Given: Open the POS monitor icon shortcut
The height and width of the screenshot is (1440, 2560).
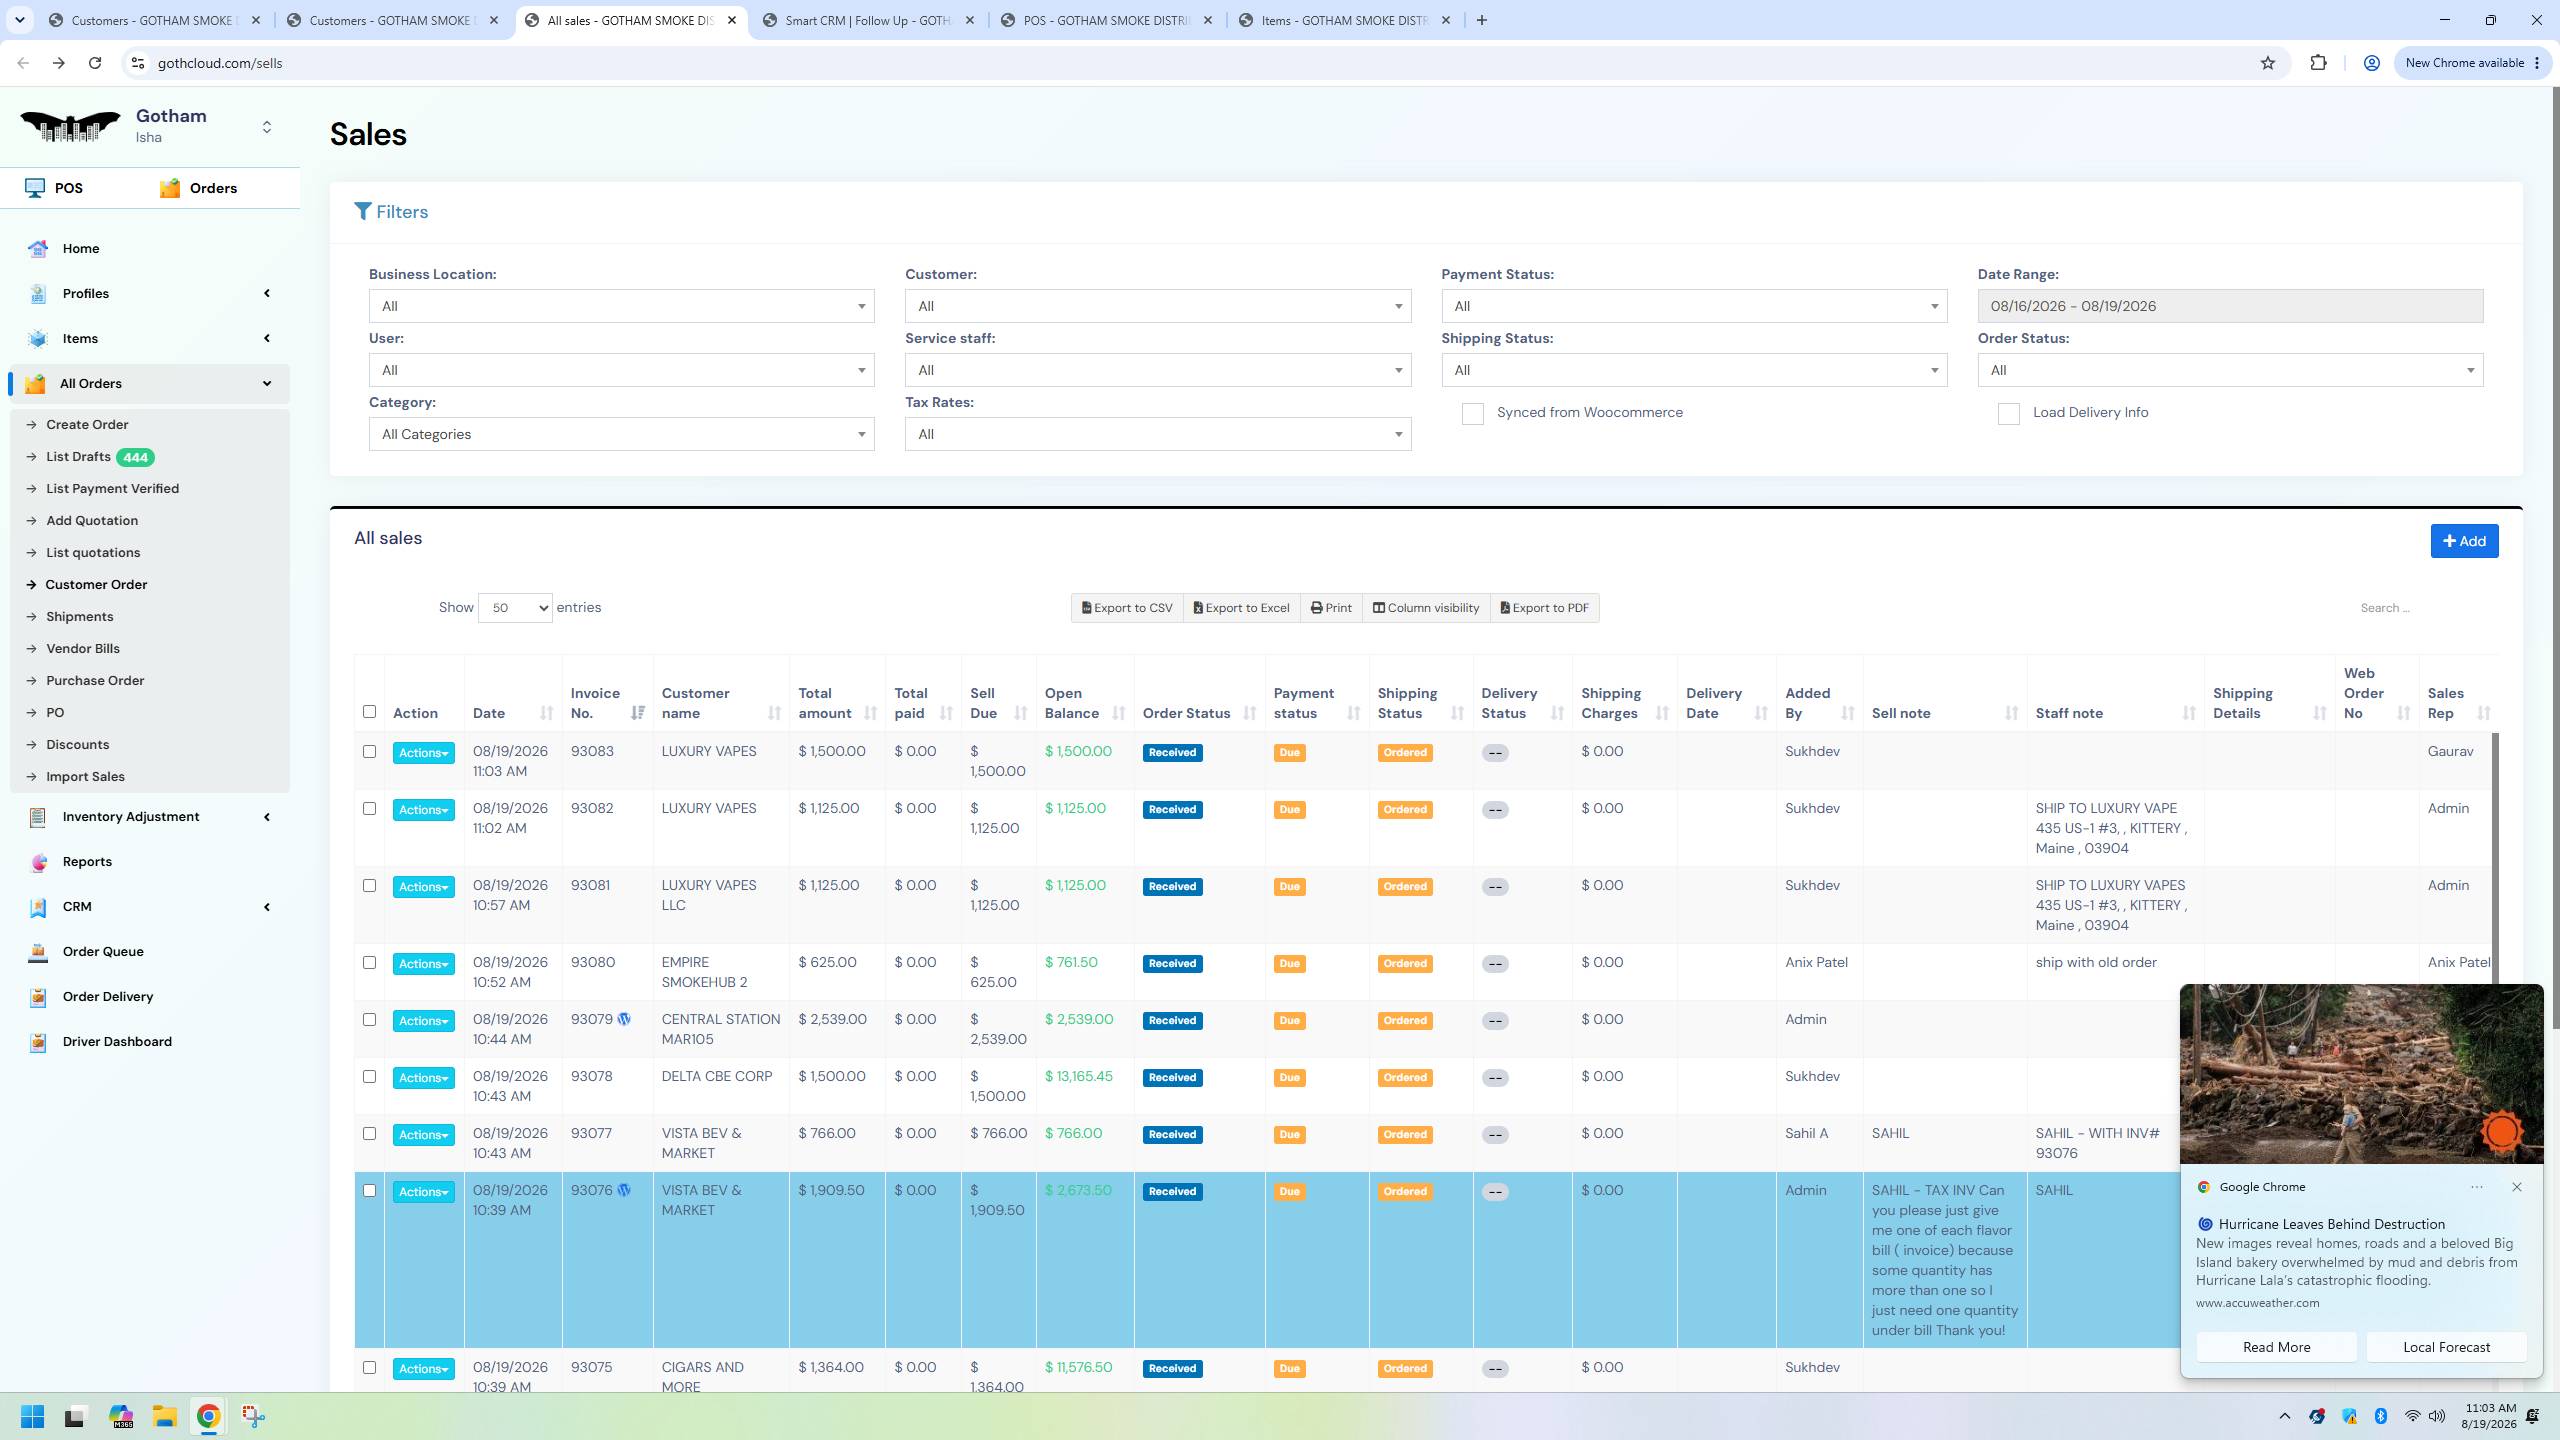Looking at the screenshot, I should tap(35, 188).
